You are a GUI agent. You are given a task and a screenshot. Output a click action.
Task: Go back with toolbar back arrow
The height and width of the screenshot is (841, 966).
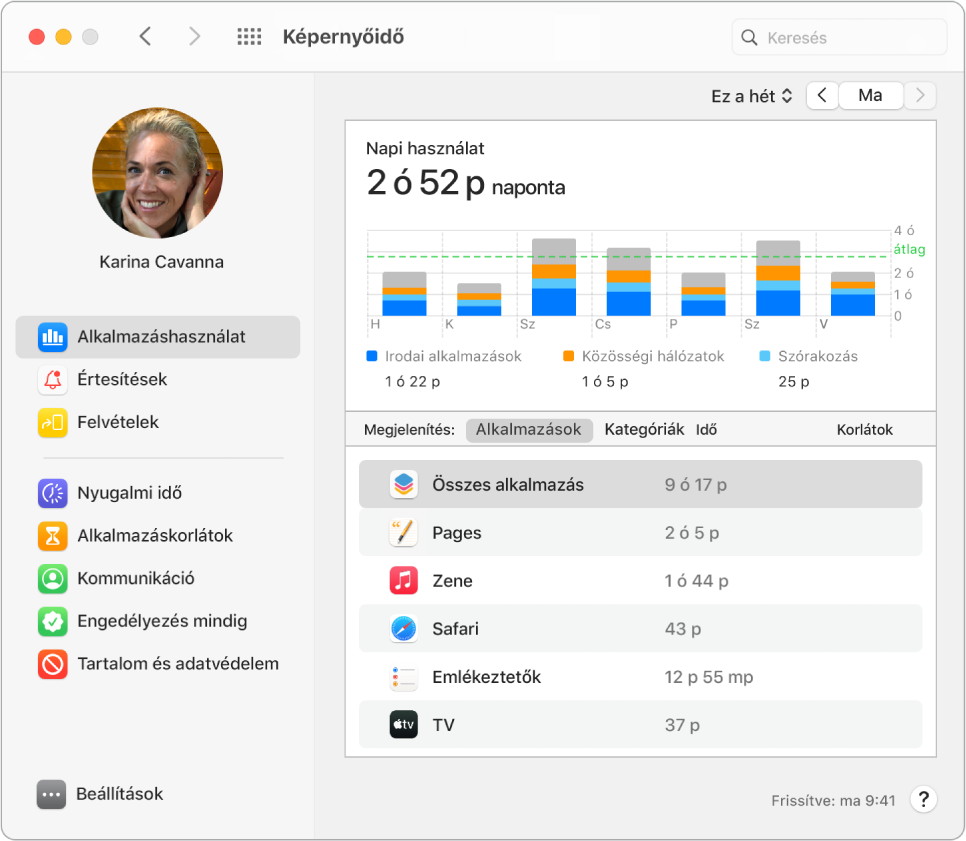[145, 36]
